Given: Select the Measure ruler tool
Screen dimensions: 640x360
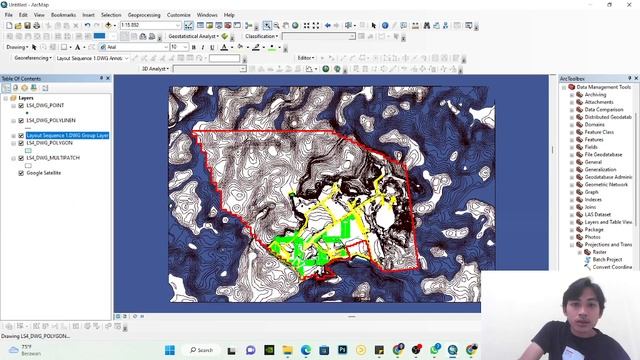Looking at the screenshot, I should (415, 26).
